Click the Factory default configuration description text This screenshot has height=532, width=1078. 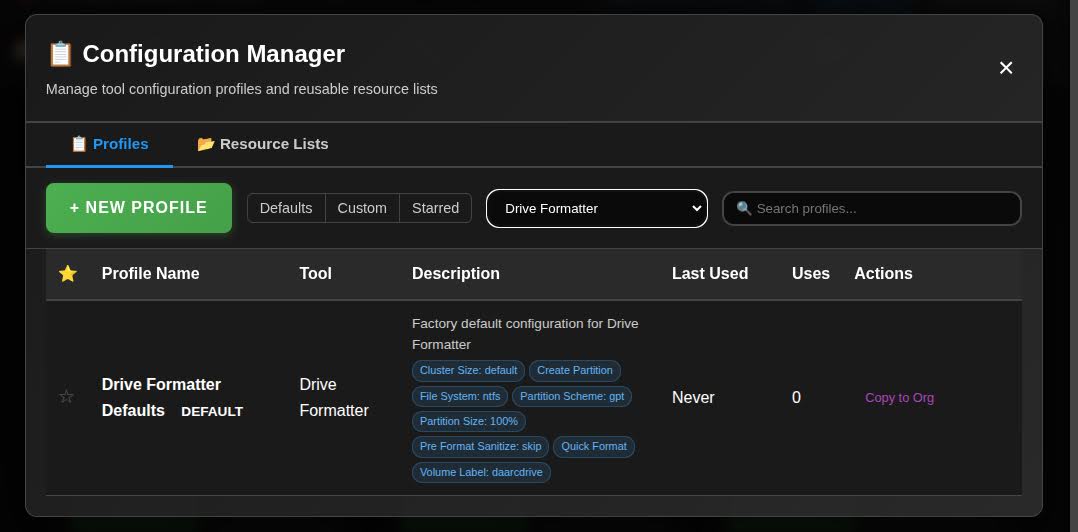point(525,333)
